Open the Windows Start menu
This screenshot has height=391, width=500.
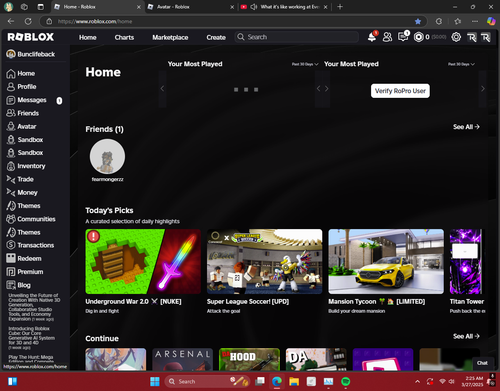click(x=155, y=381)
